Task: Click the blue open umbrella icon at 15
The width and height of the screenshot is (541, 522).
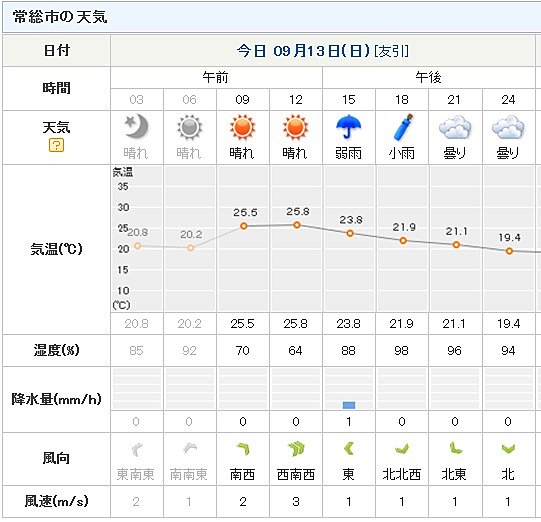Action: tap(349, 127)
